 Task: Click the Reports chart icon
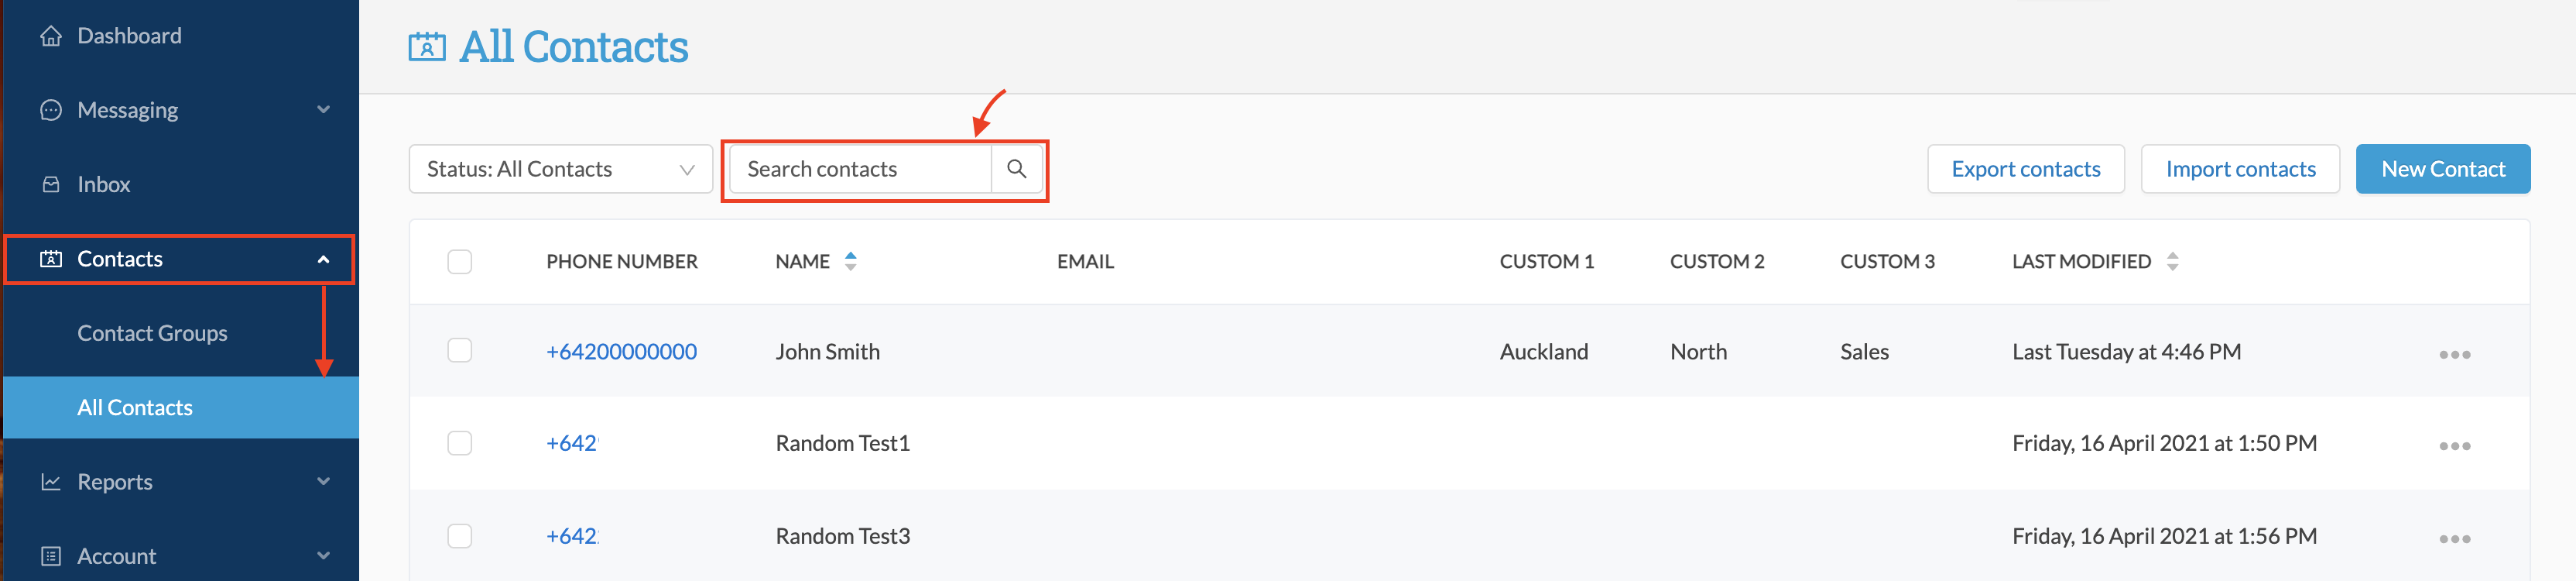[x=51, y=482]
